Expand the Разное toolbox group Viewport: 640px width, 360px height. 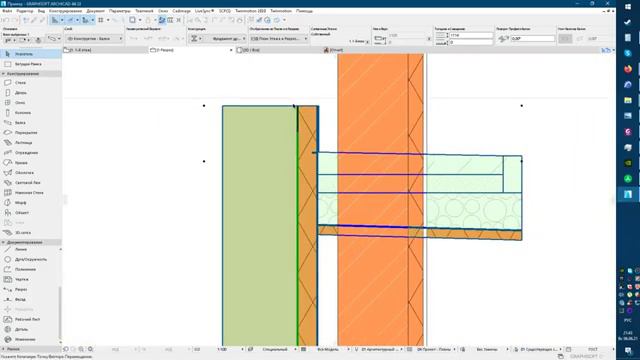pyautogui.click(x=31, y=349)
